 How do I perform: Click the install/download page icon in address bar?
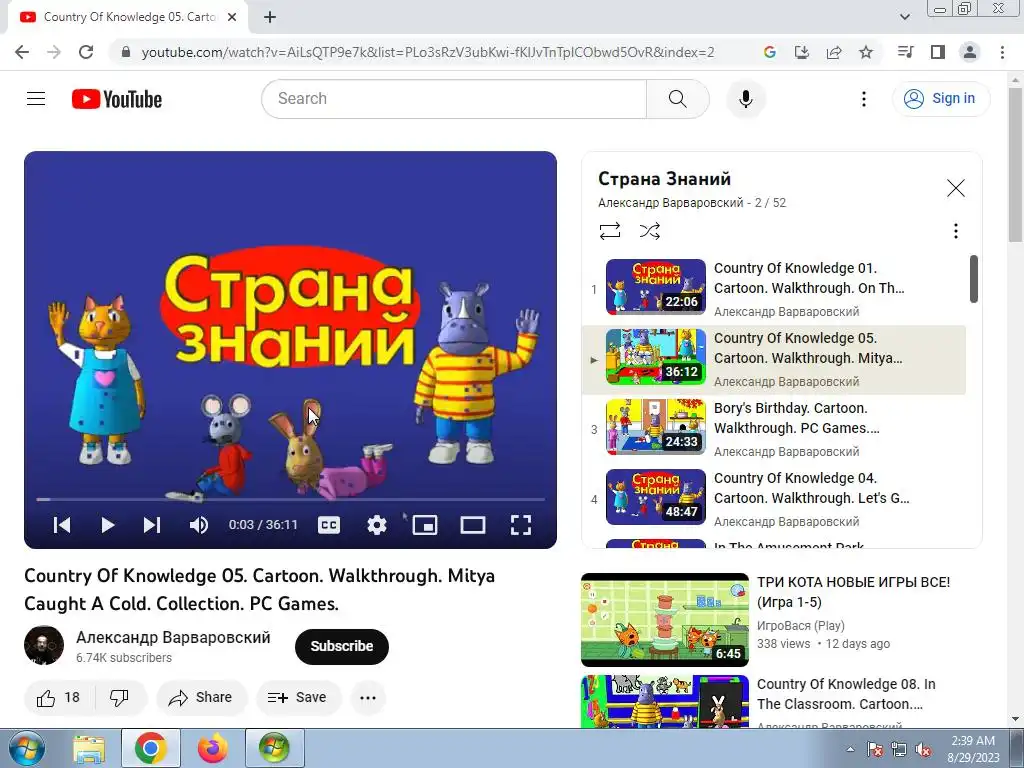[x=801, y=52]
